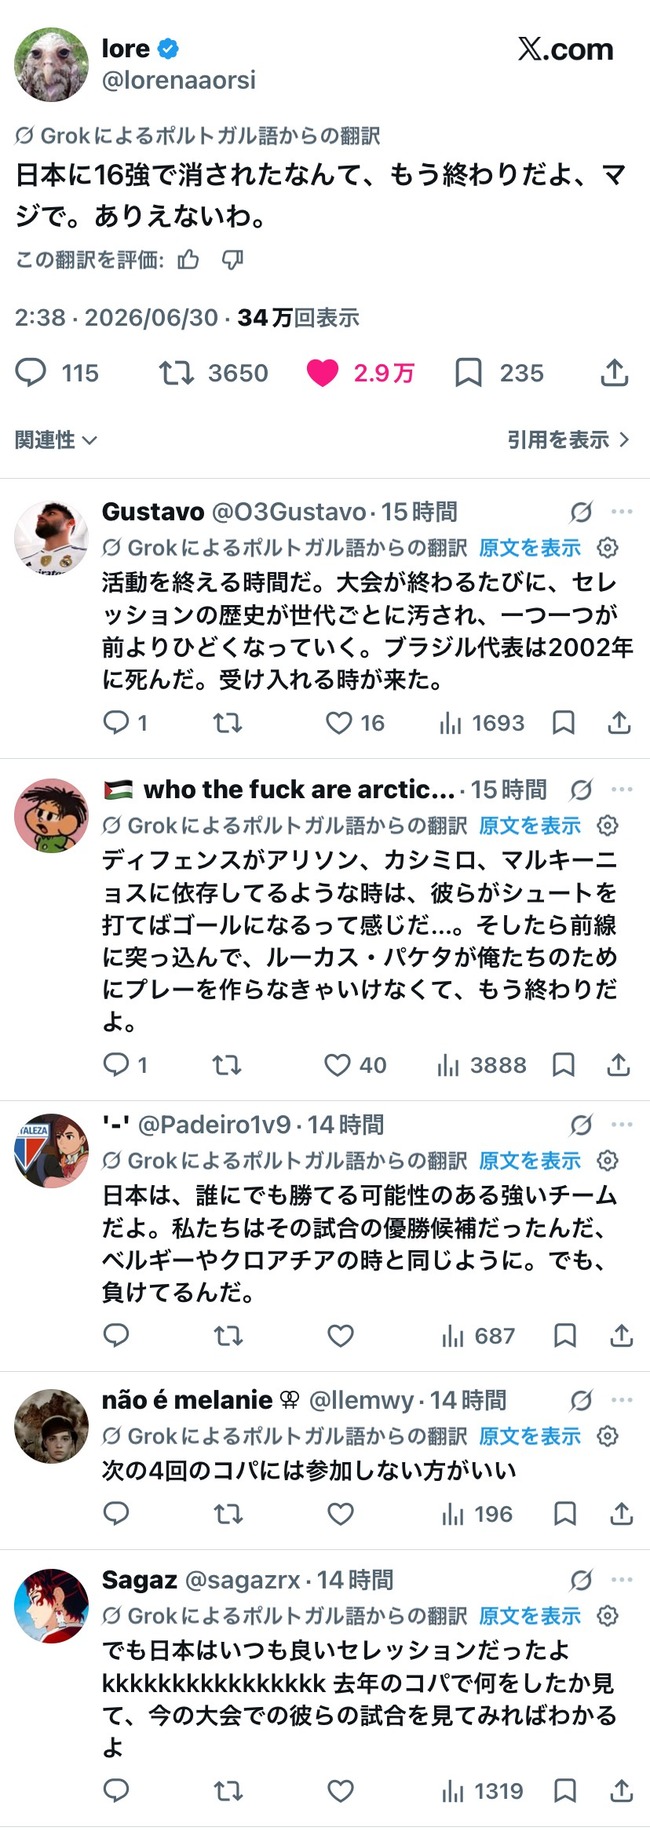Show original text of Gustavo's reply

click(x=530, y=547)
